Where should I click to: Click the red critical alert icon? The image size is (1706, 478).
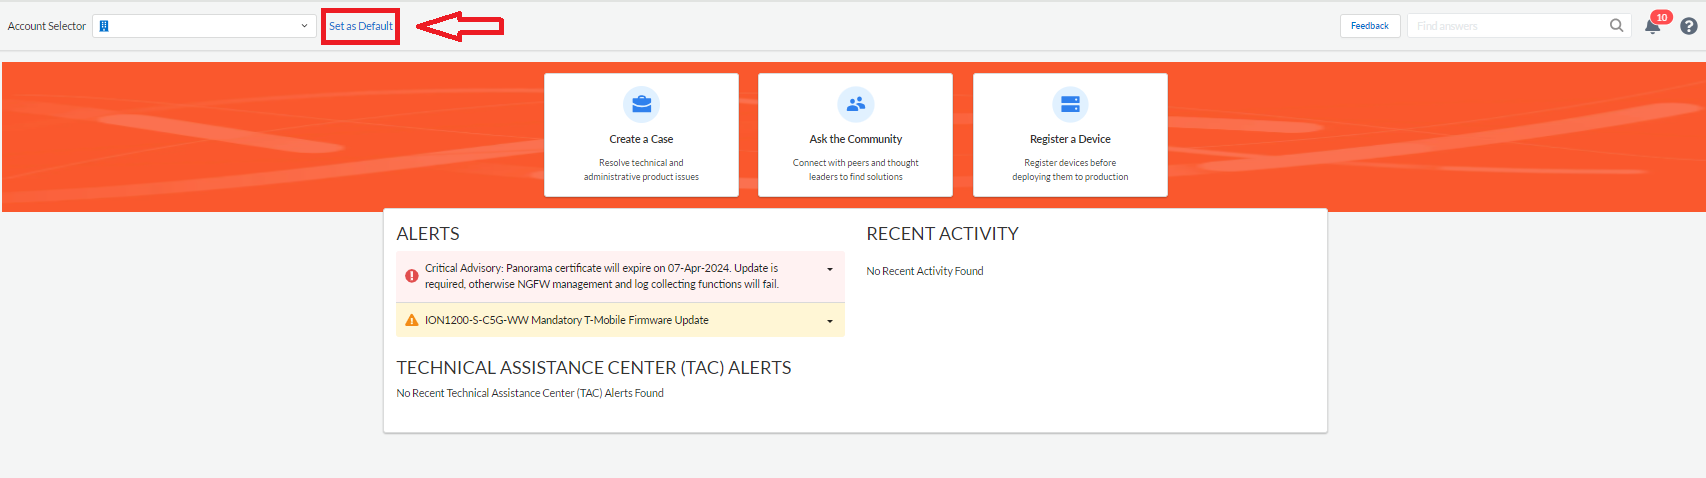pos(411,276)
